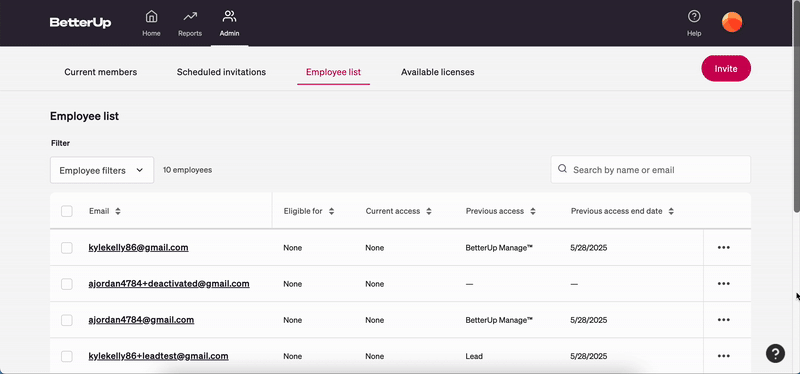Sort by Email column arrows
The width and height of the screenshot is (800, 374).
118,211
